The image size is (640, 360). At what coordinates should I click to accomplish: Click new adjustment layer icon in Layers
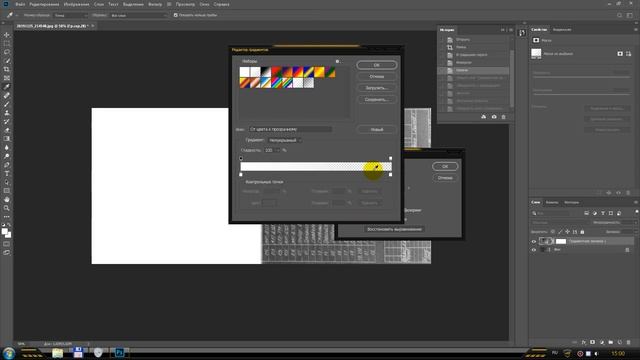[x=602, y=342]
